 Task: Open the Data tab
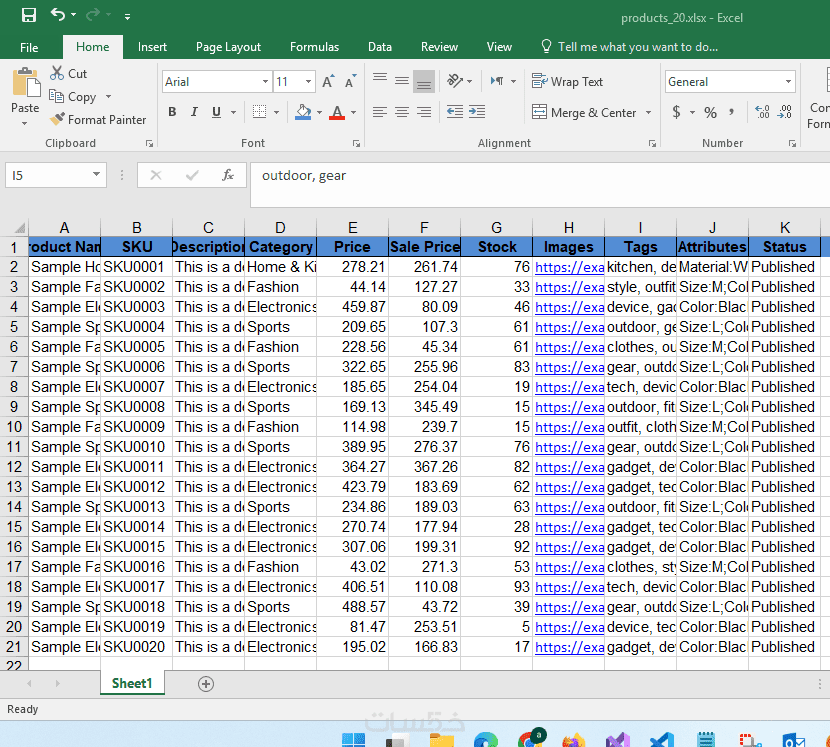tap(380, 47)
